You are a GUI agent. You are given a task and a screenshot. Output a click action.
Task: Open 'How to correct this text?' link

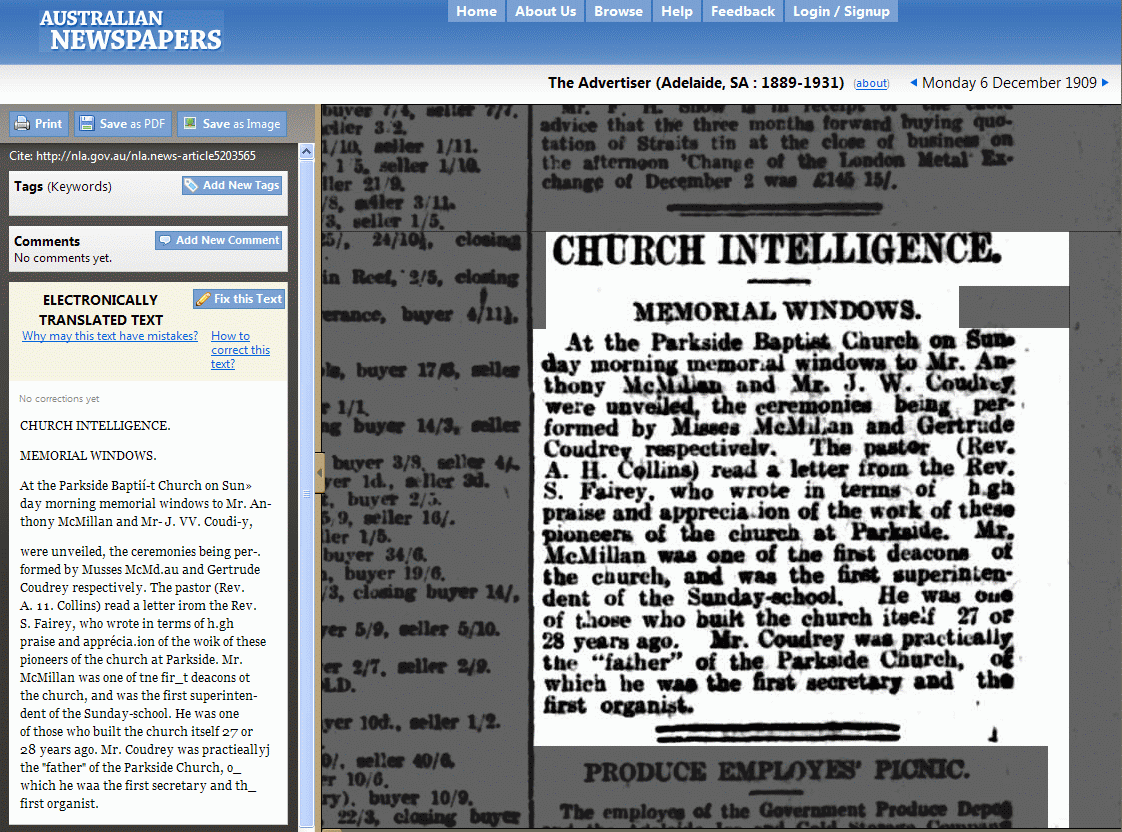coord(240,350)
